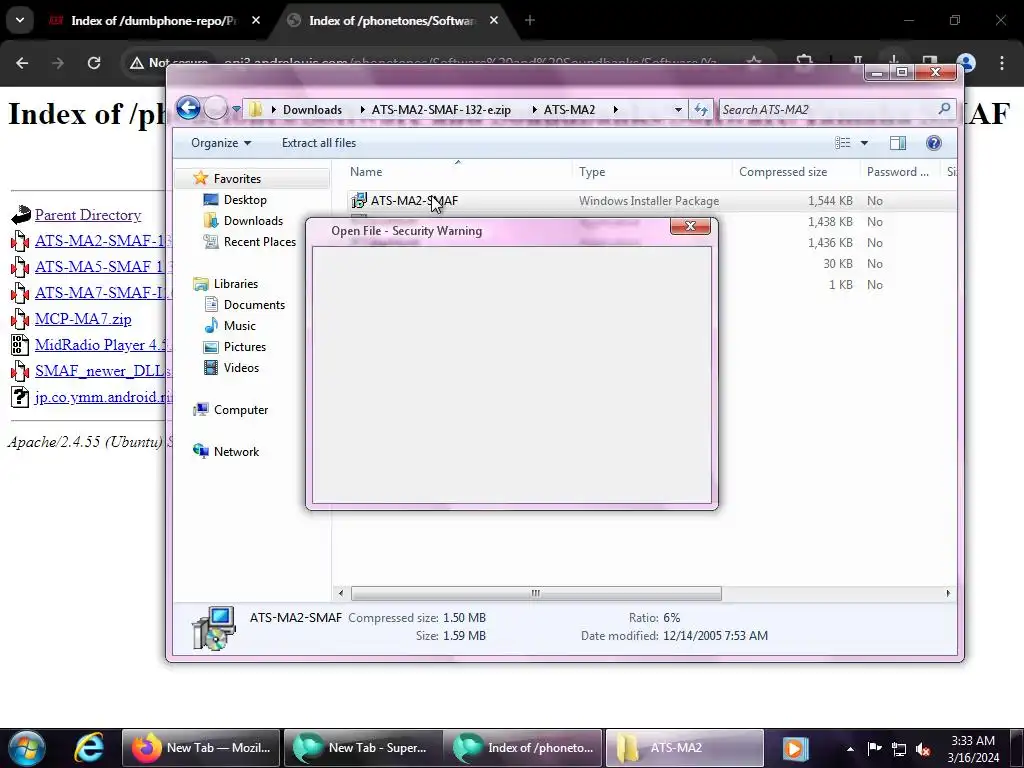The height and width of the screenshot is (768, 1024).
Task: Click the horizontal scrollbar thumb in file list
Action: coord(536,594)
